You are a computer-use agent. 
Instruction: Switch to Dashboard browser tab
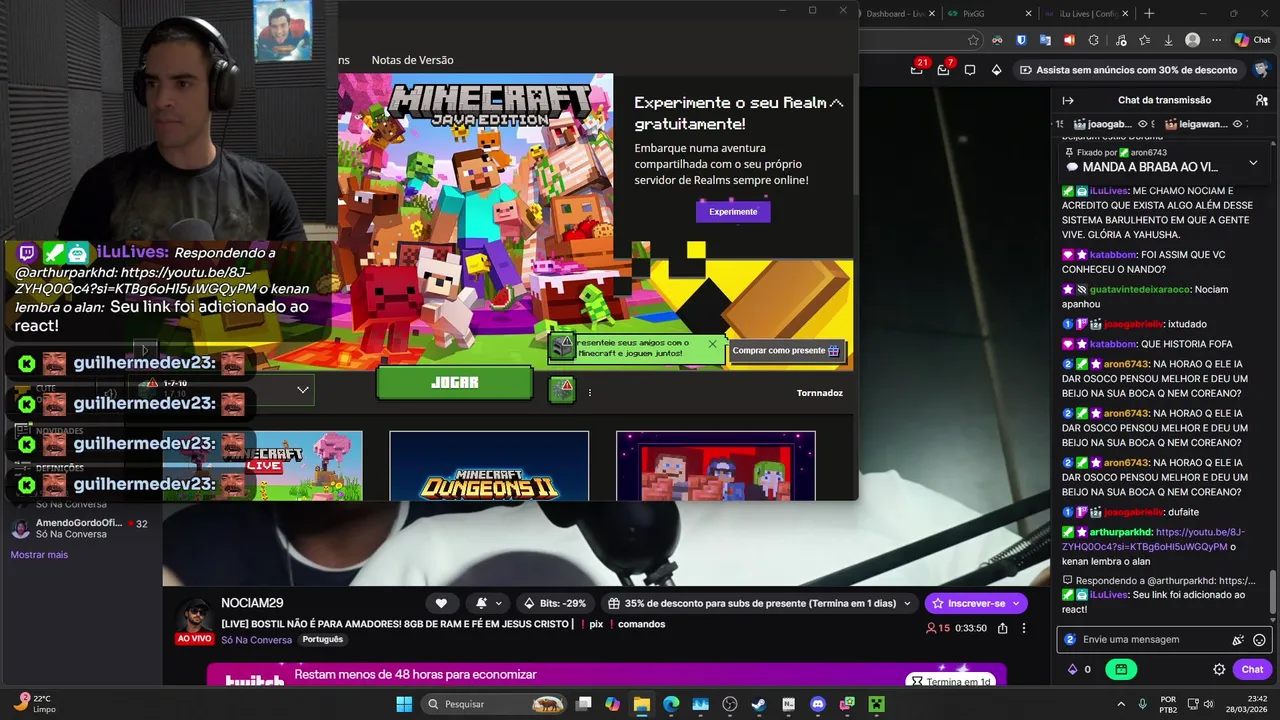tap(895, 13)
